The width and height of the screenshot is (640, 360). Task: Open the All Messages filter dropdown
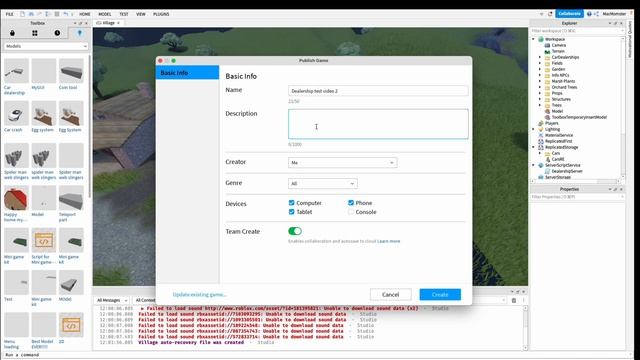(112, 300)
